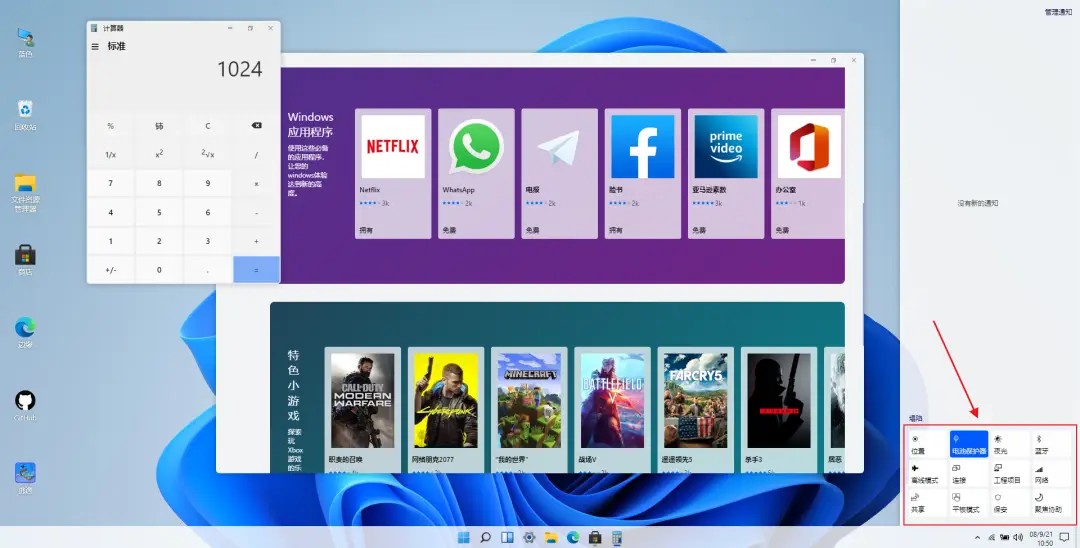Click the notification center taskbar icon

[x=1064, y=538]
